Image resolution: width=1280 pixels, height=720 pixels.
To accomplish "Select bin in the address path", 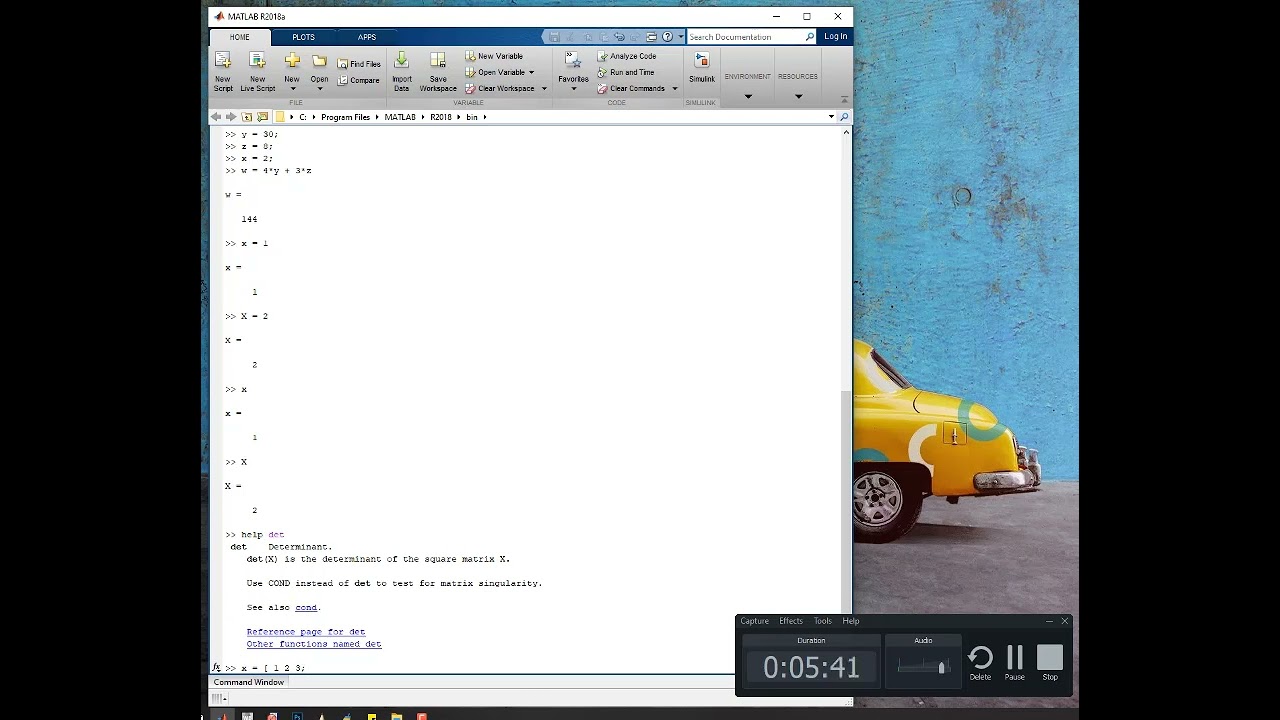I will pos(472,117).
